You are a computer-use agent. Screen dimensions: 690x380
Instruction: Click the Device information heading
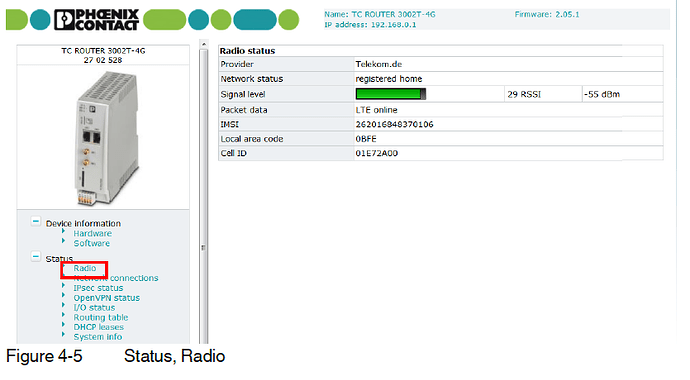point(83,223)
